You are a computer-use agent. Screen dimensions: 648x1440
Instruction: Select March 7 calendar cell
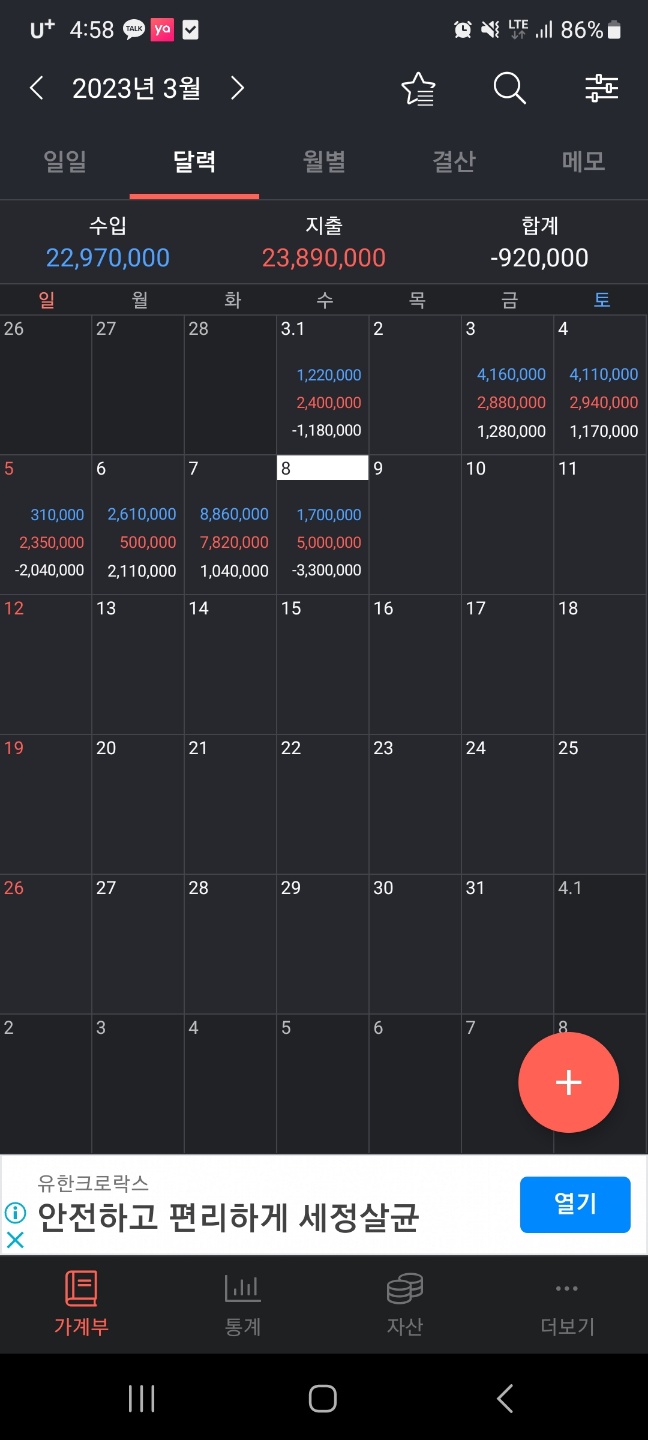(230, 524)
